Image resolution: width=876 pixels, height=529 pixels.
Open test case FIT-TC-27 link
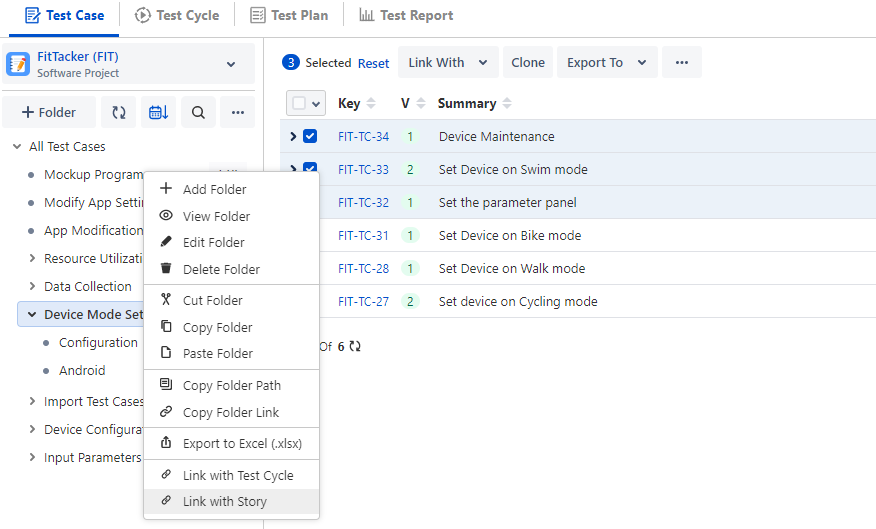pos(363,301)
